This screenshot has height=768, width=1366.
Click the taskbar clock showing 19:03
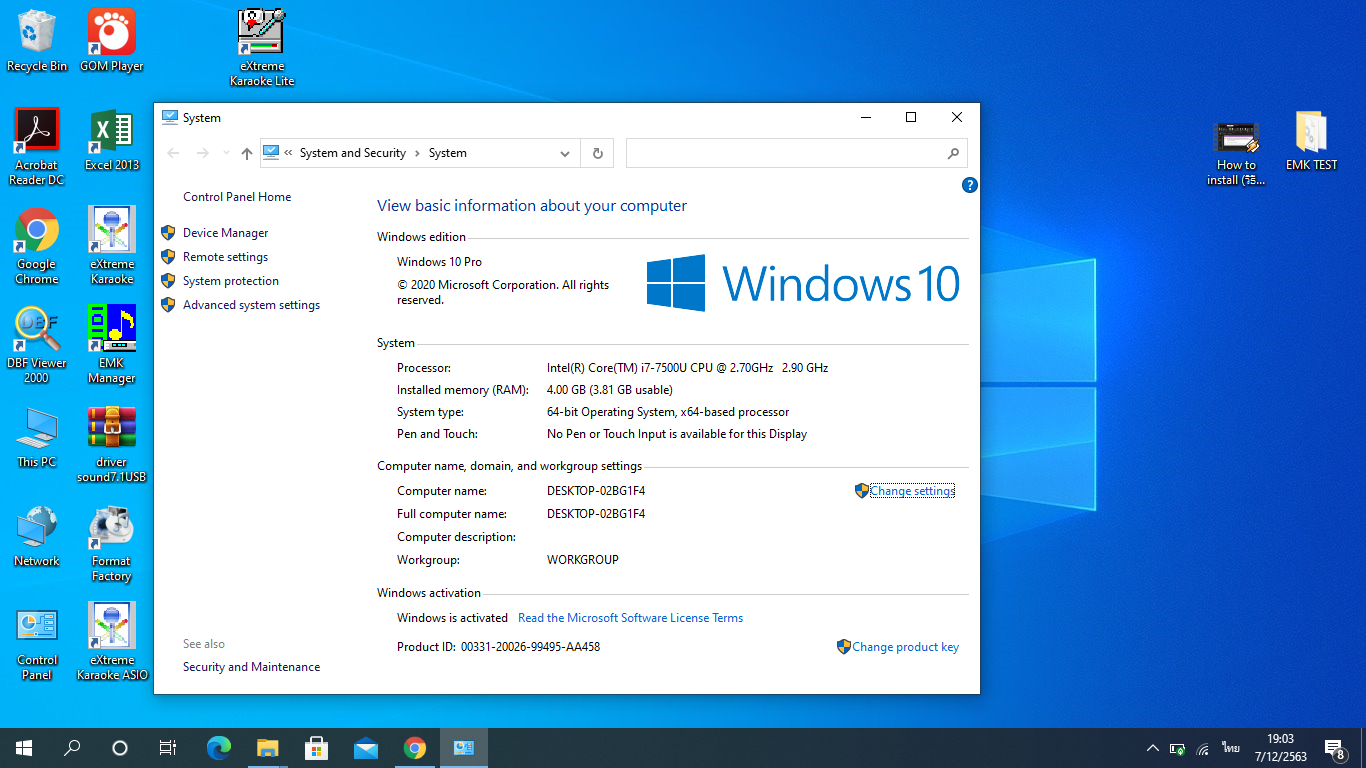(x=1280, y=748)
